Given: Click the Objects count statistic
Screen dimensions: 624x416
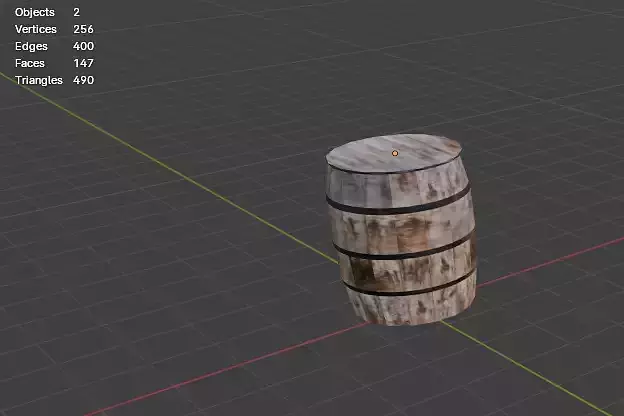Looking at the screenshot, I should 47,12.
